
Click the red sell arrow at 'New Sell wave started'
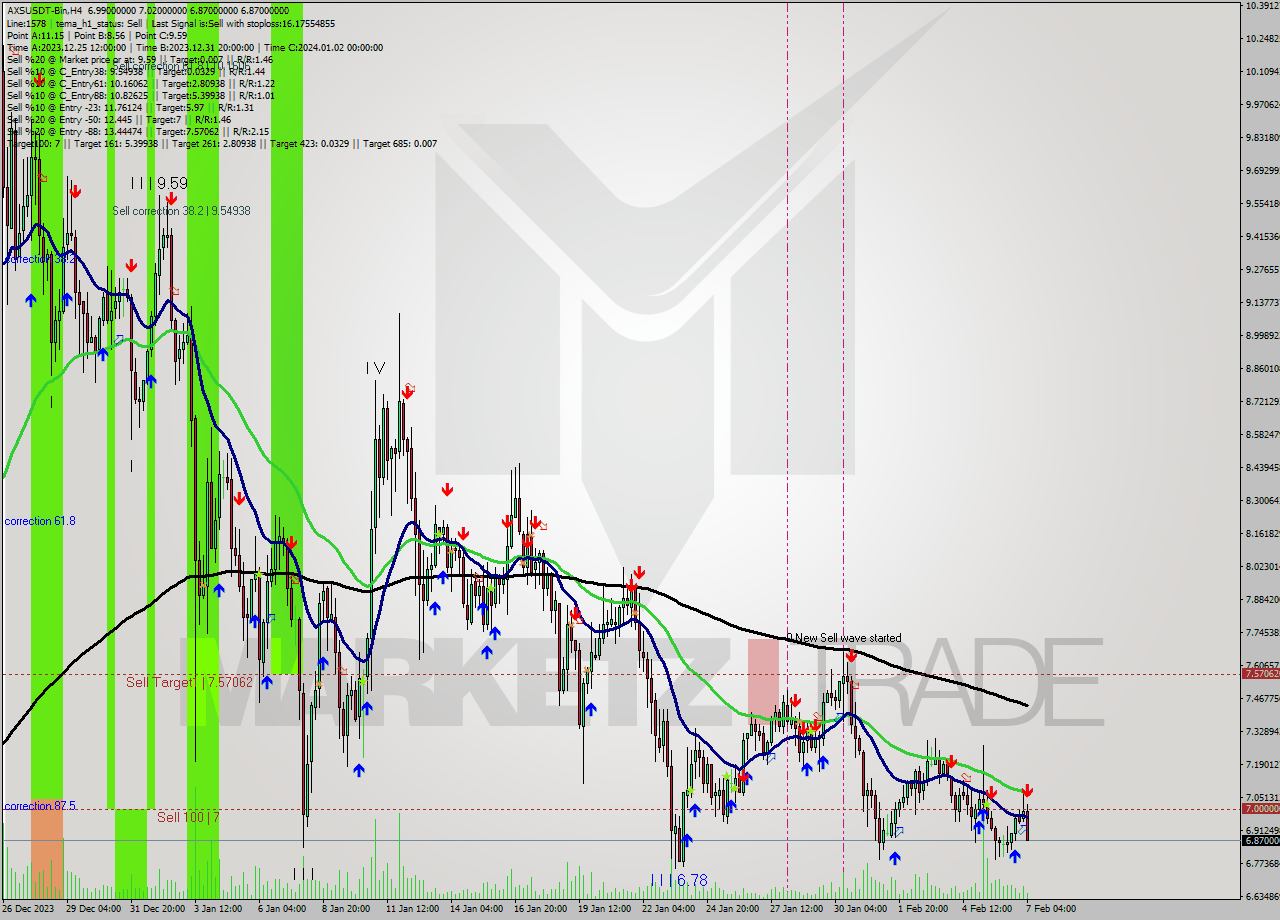850,656
